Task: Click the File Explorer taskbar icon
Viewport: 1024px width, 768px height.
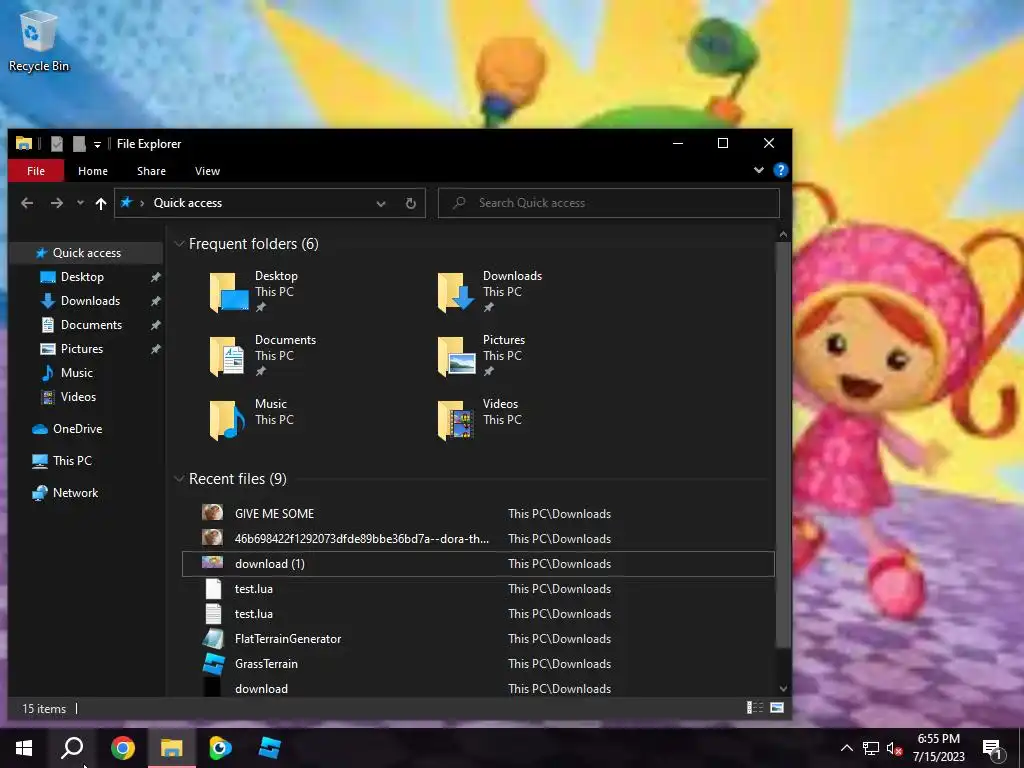Action: coord(172,748)
